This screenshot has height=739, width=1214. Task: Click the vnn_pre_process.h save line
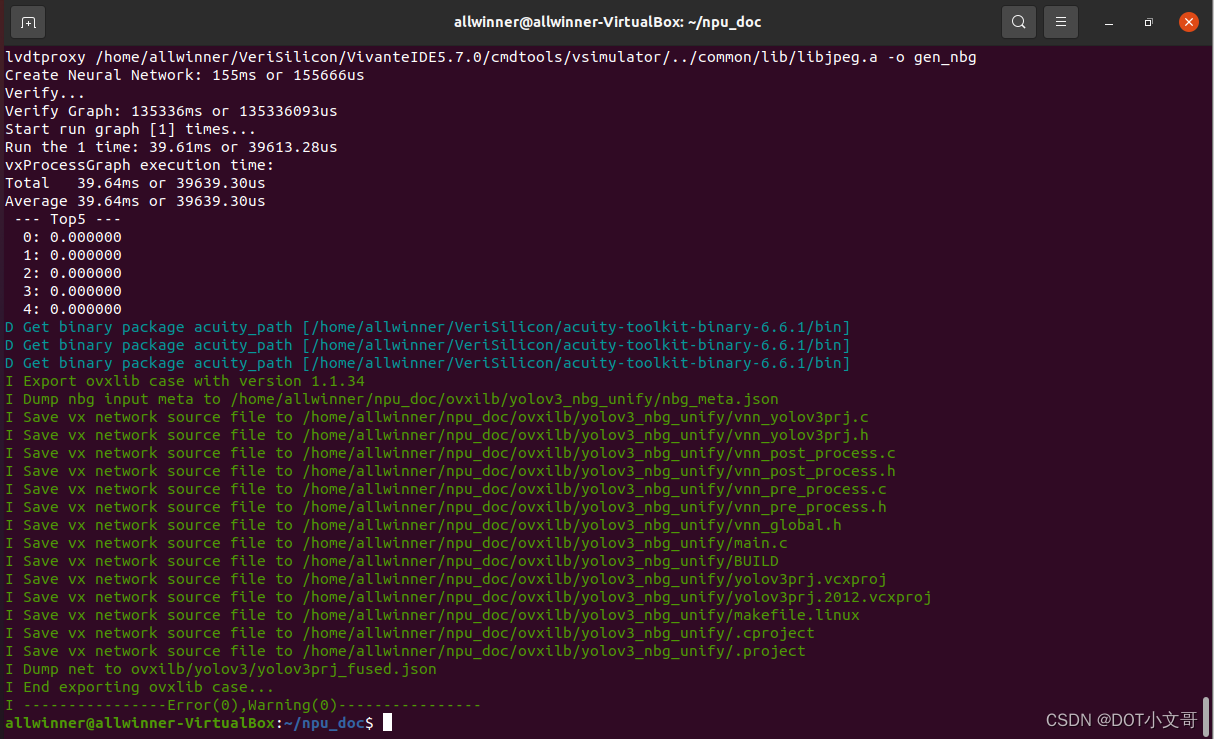point(446,507)
